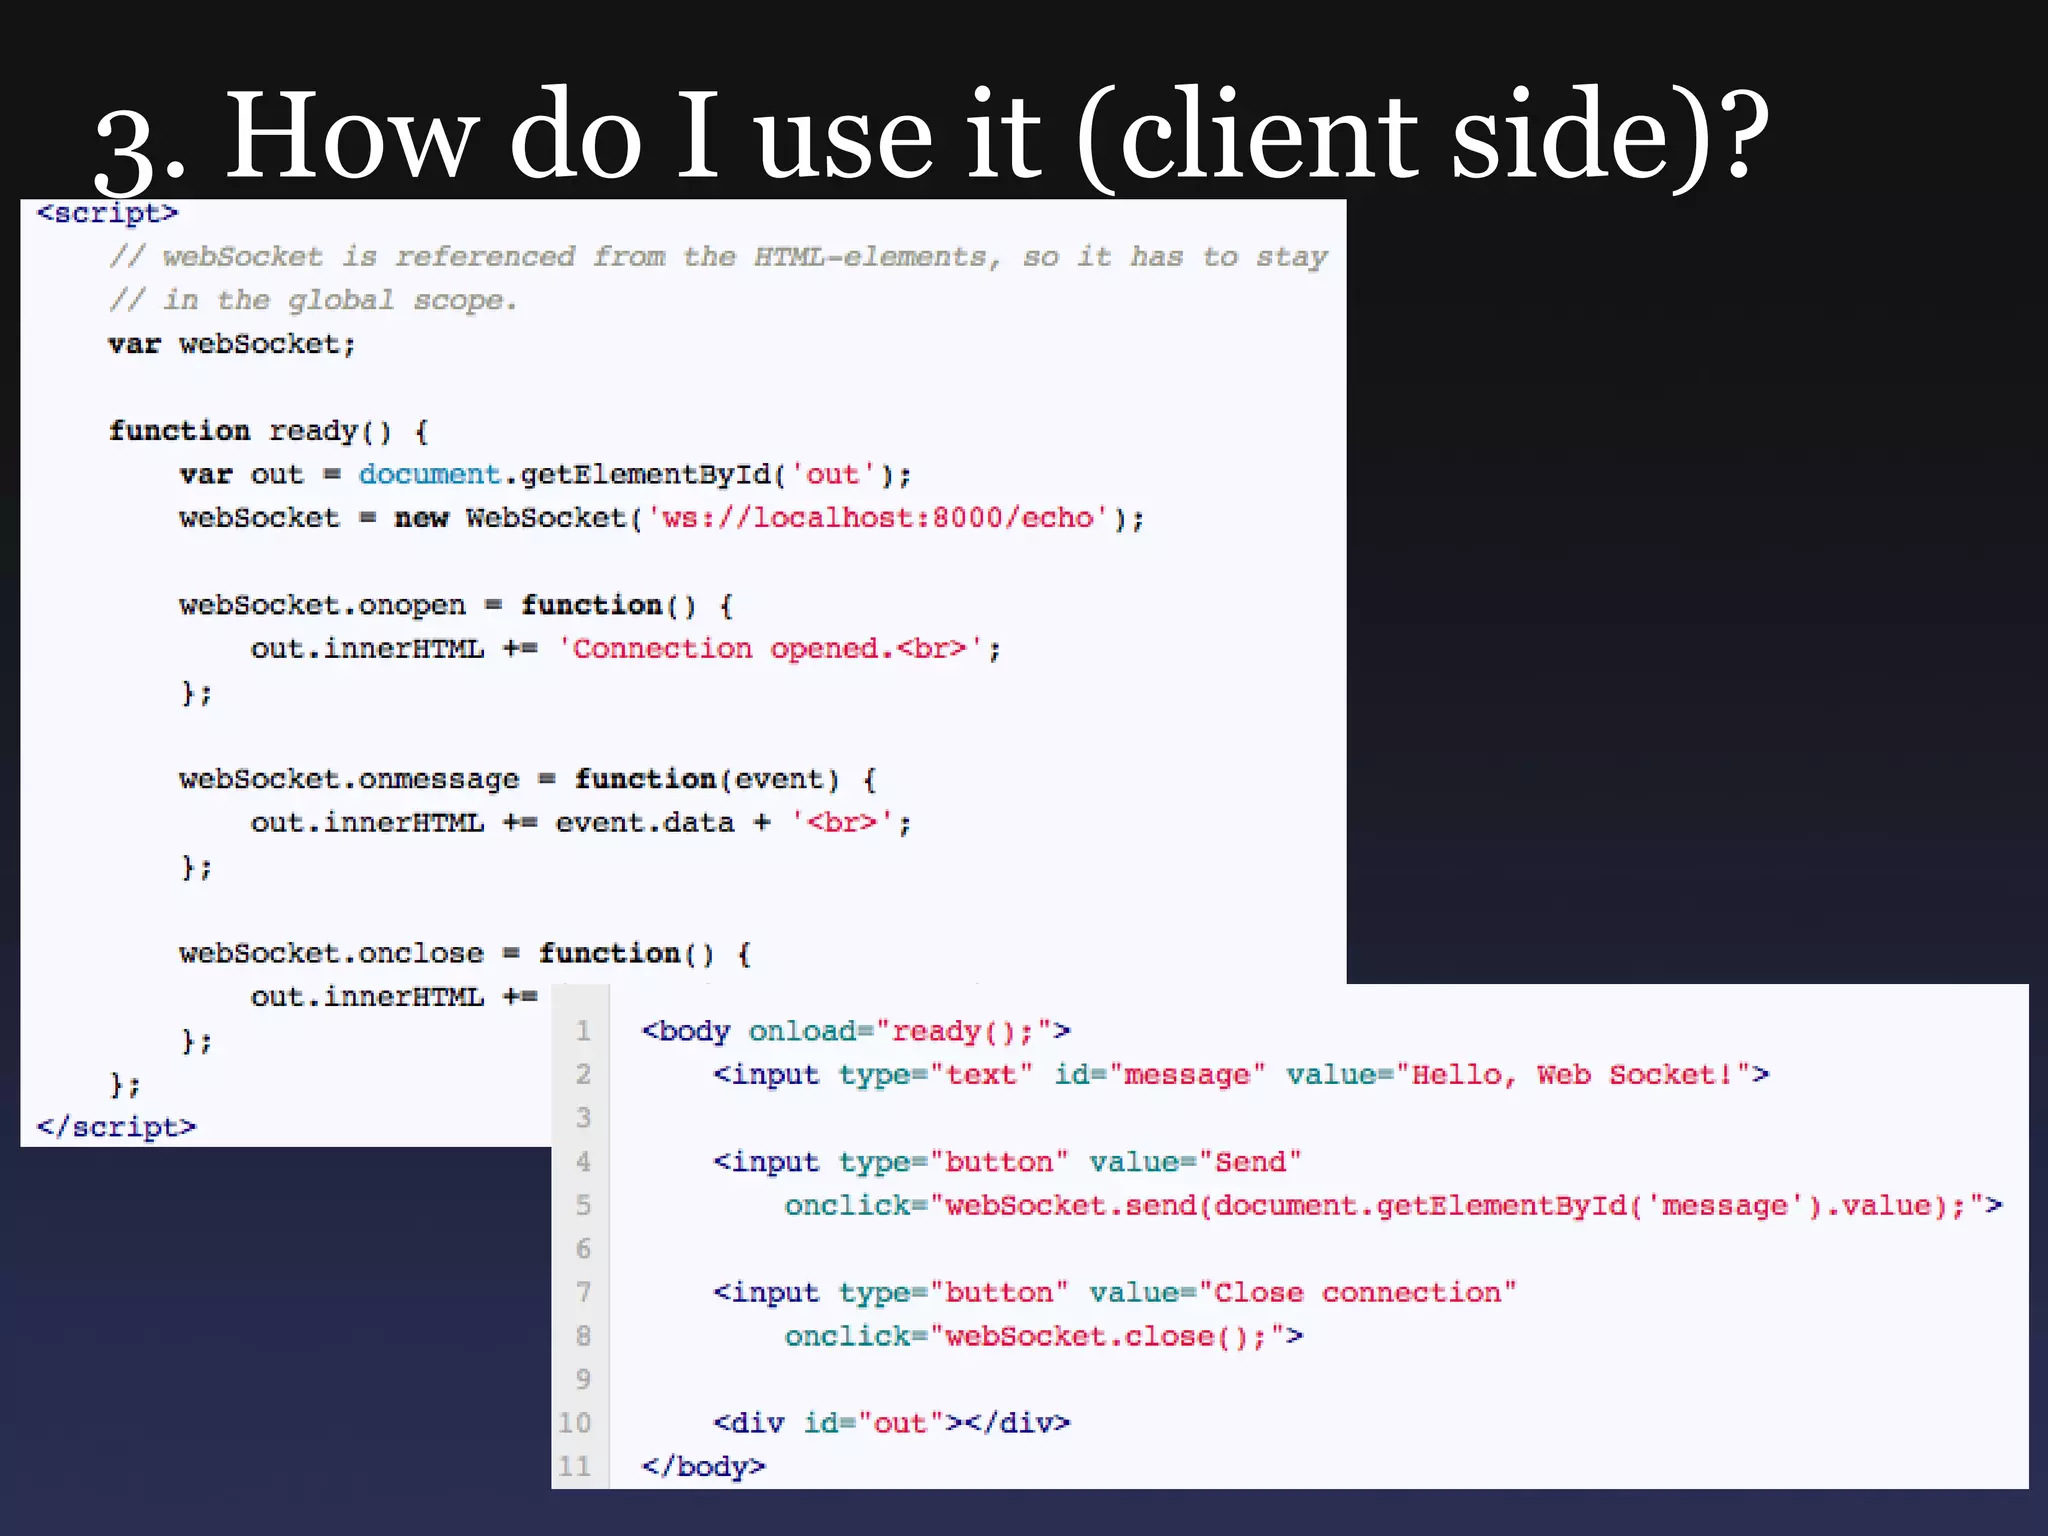Click the closing </body> tag
This screenshot has height=1536, width=2048.
pos(703,1466)
